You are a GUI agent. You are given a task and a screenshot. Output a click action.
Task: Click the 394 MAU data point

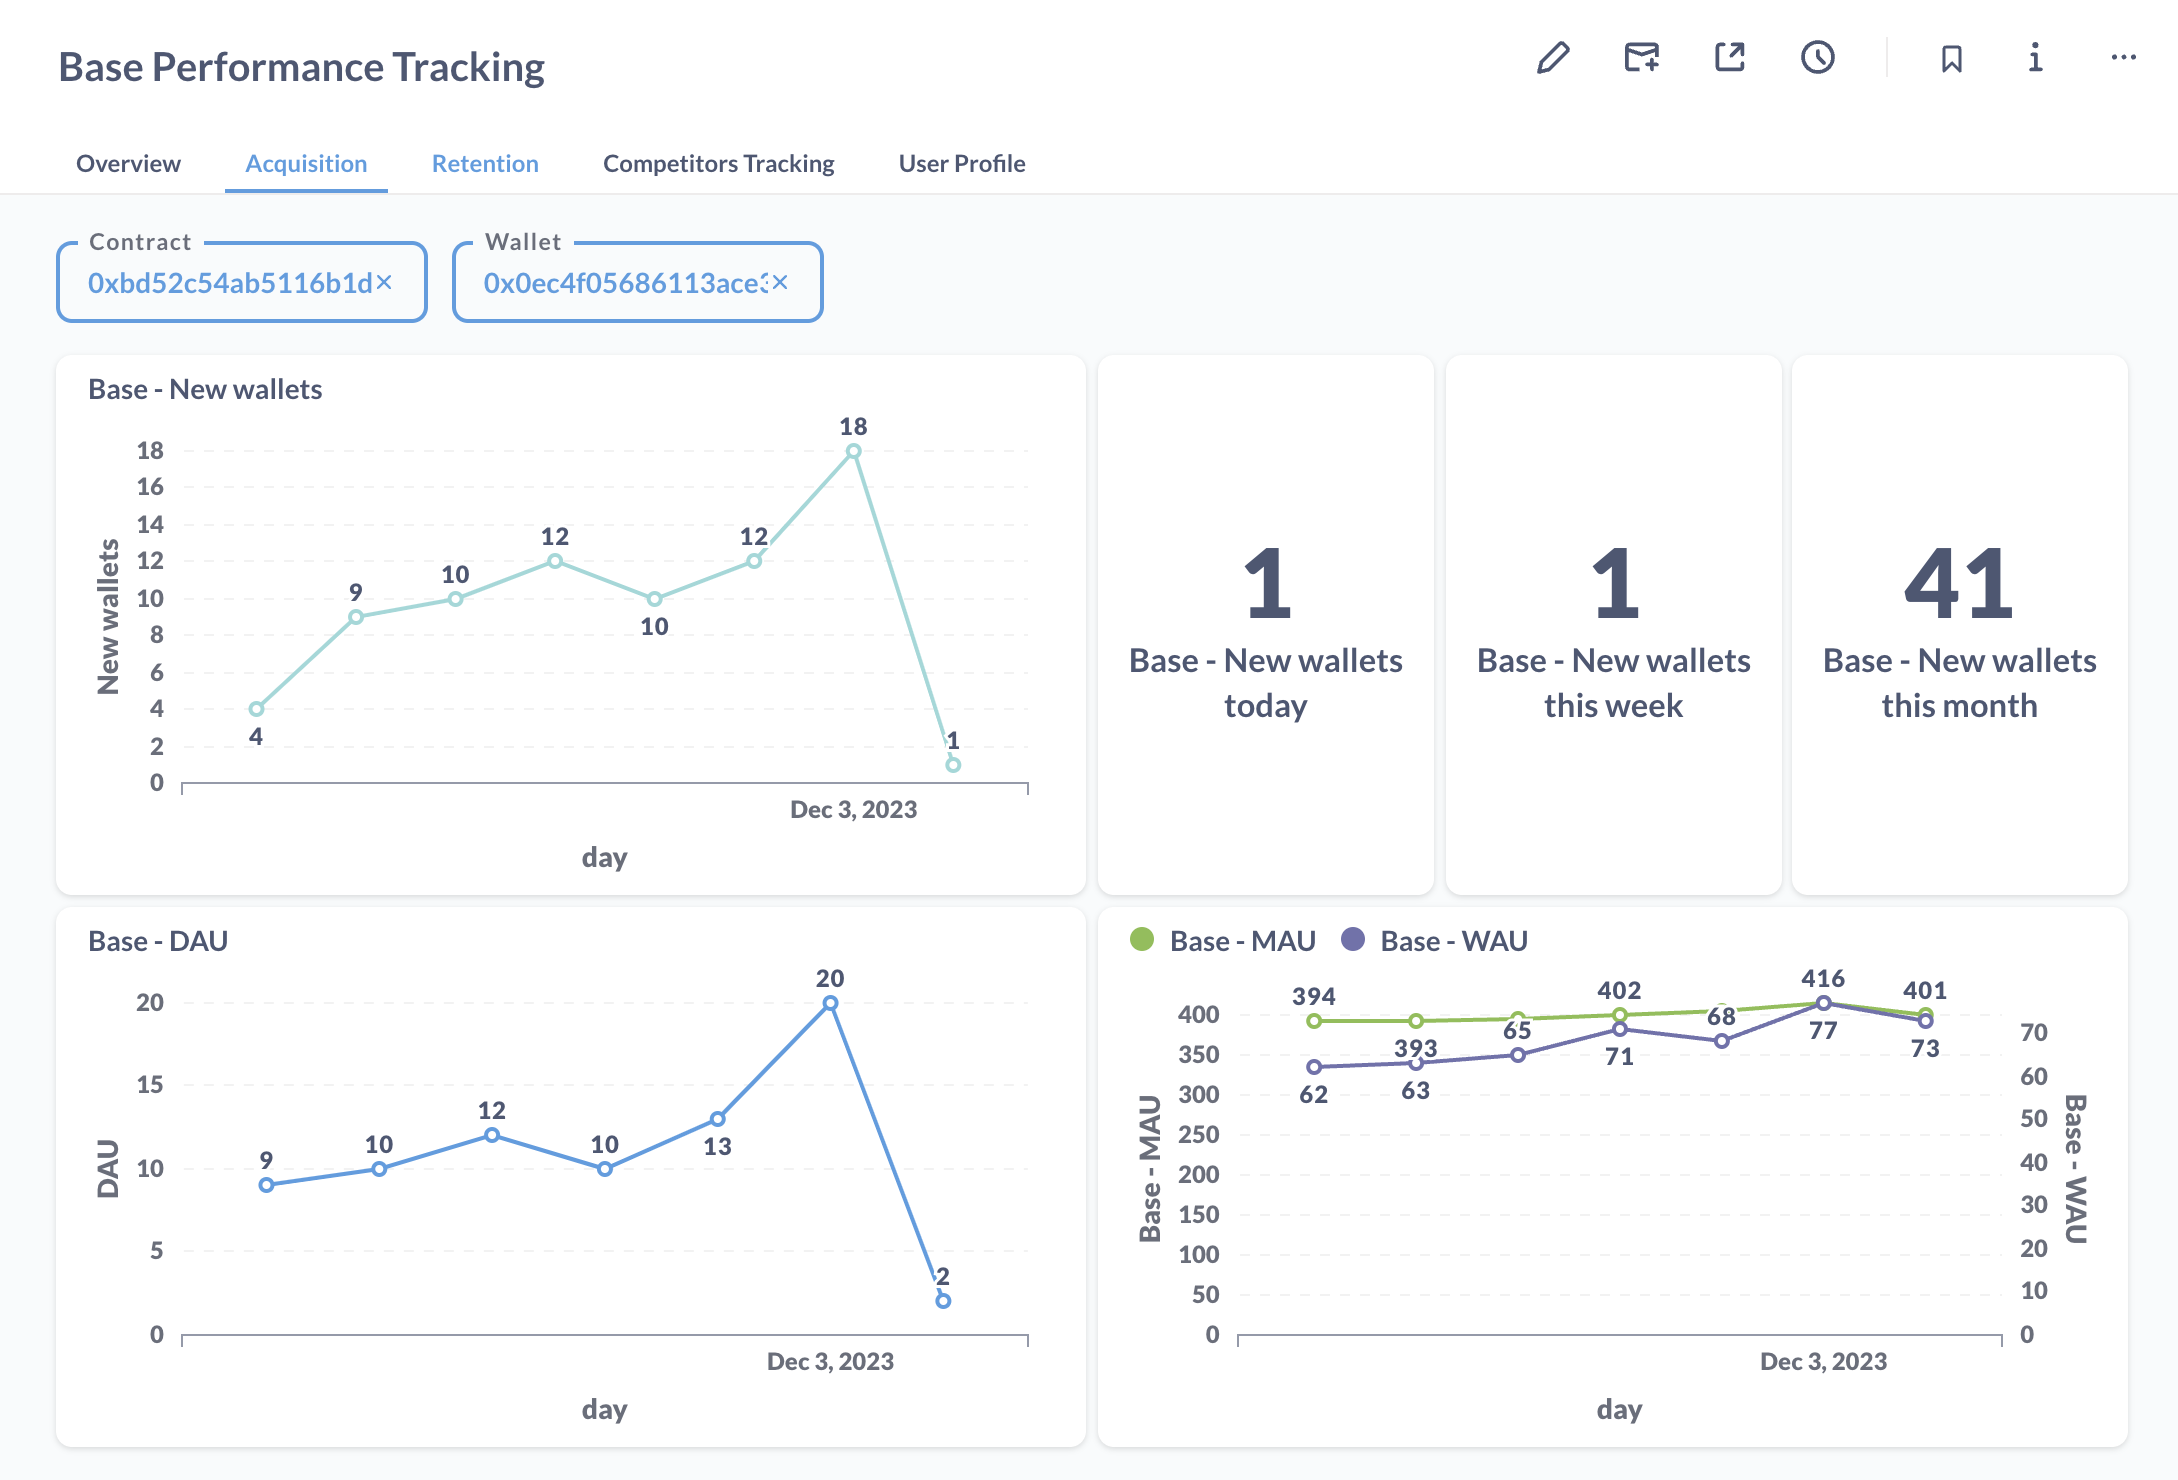(x=1314, y=1021)
